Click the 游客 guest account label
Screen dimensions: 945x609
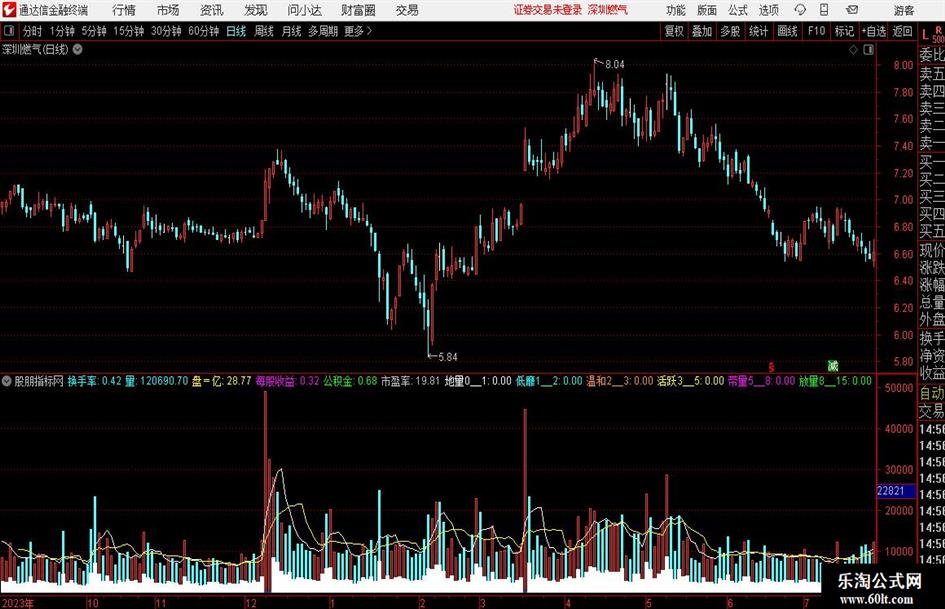(x=904, y=10)
